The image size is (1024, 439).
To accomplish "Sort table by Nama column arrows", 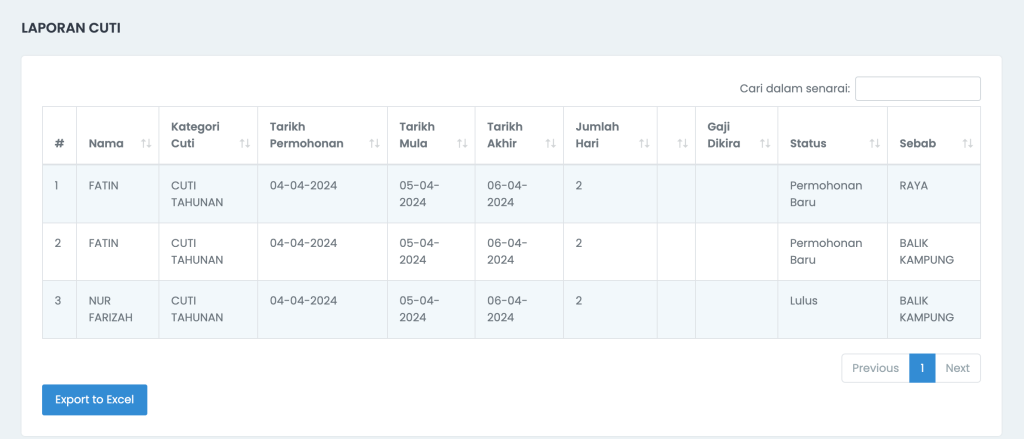I will (146, 143).
